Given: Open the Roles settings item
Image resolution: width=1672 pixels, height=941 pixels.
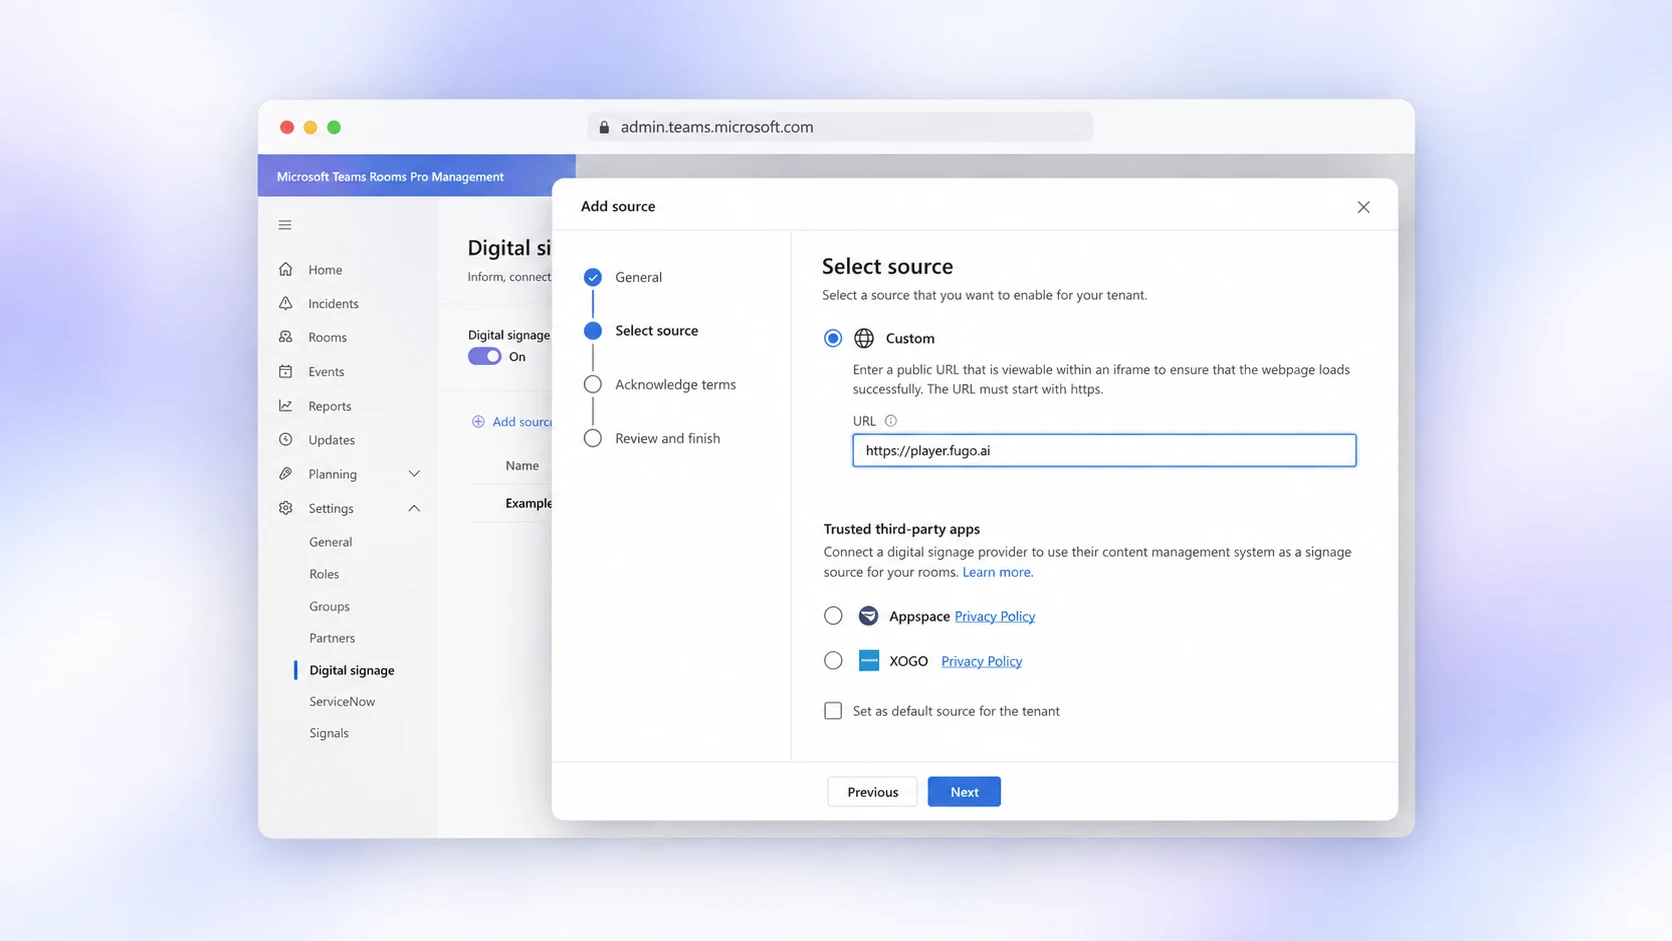Looking at the screenshot, I should 324,574.
